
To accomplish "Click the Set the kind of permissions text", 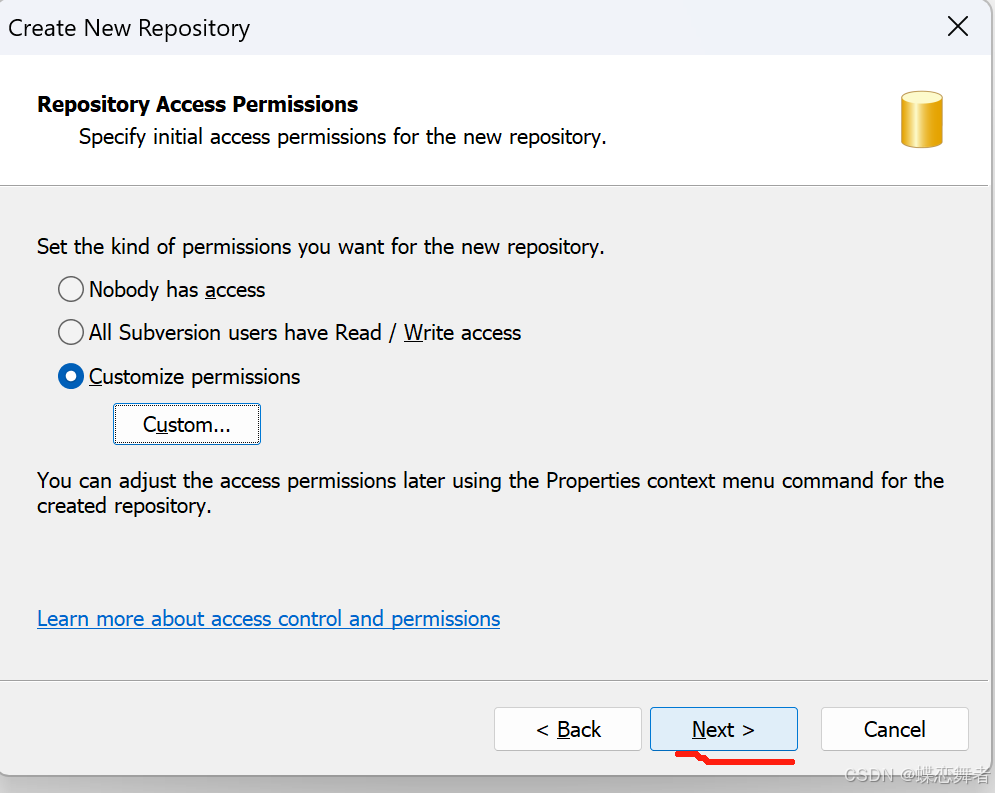I will click(x=320, y=247).
